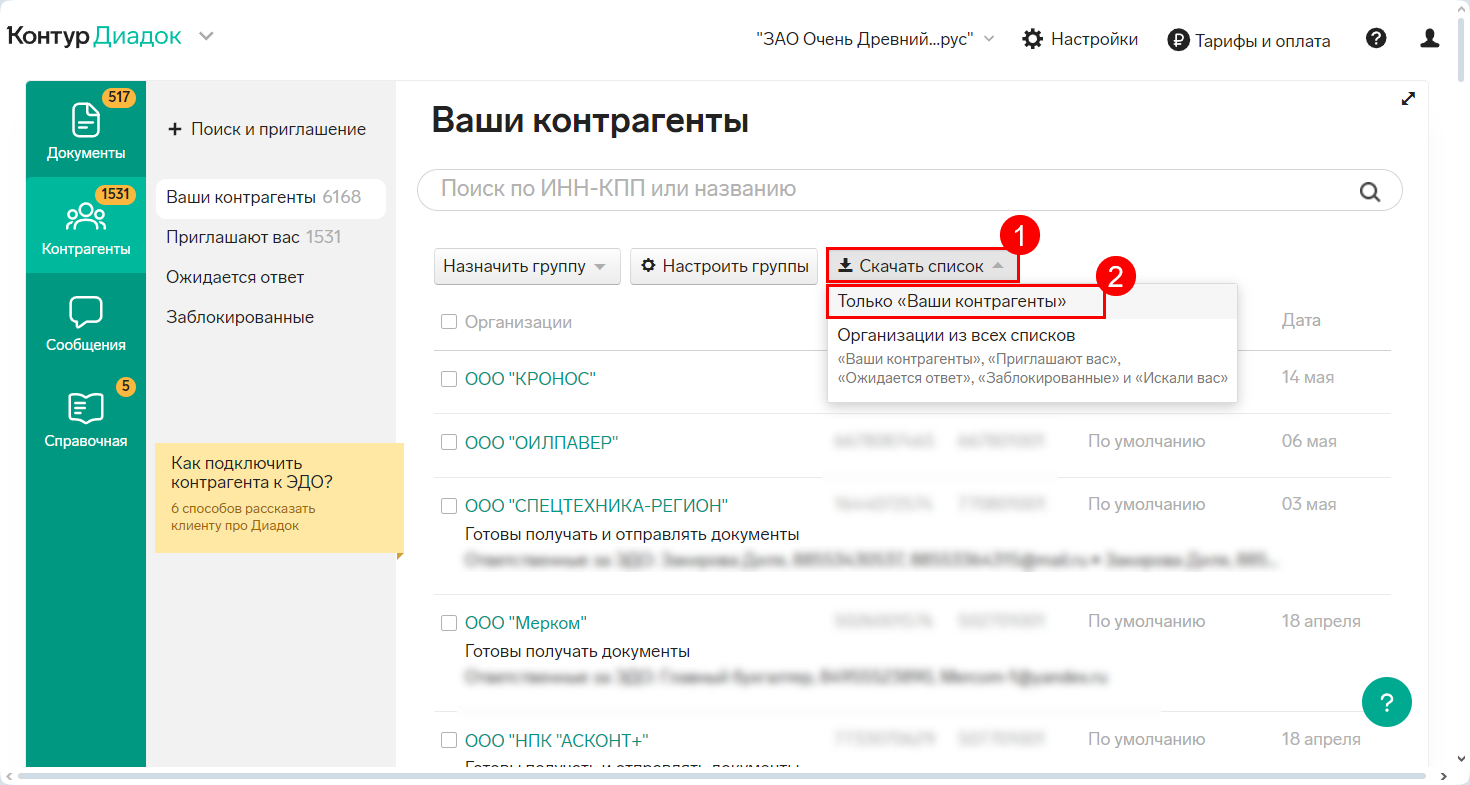This screenshot has width=1470, height=785.
Task: Click the plus icon for Поиск и приглашение
Action: point(174,129)
